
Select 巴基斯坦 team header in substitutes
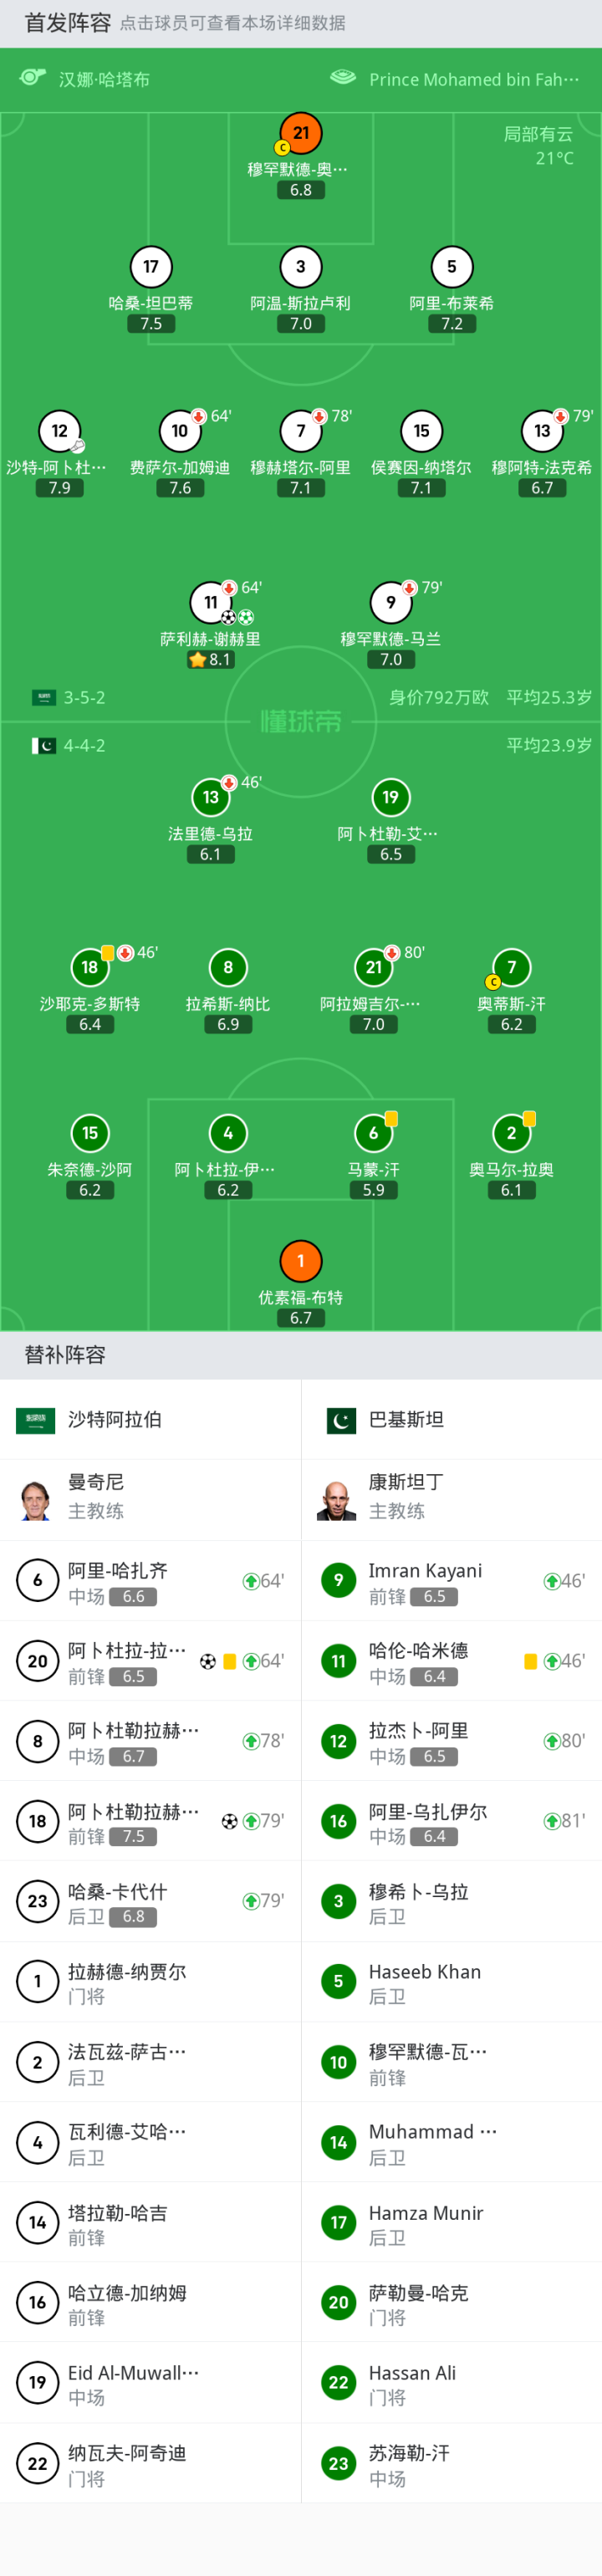coord(451,1420)
